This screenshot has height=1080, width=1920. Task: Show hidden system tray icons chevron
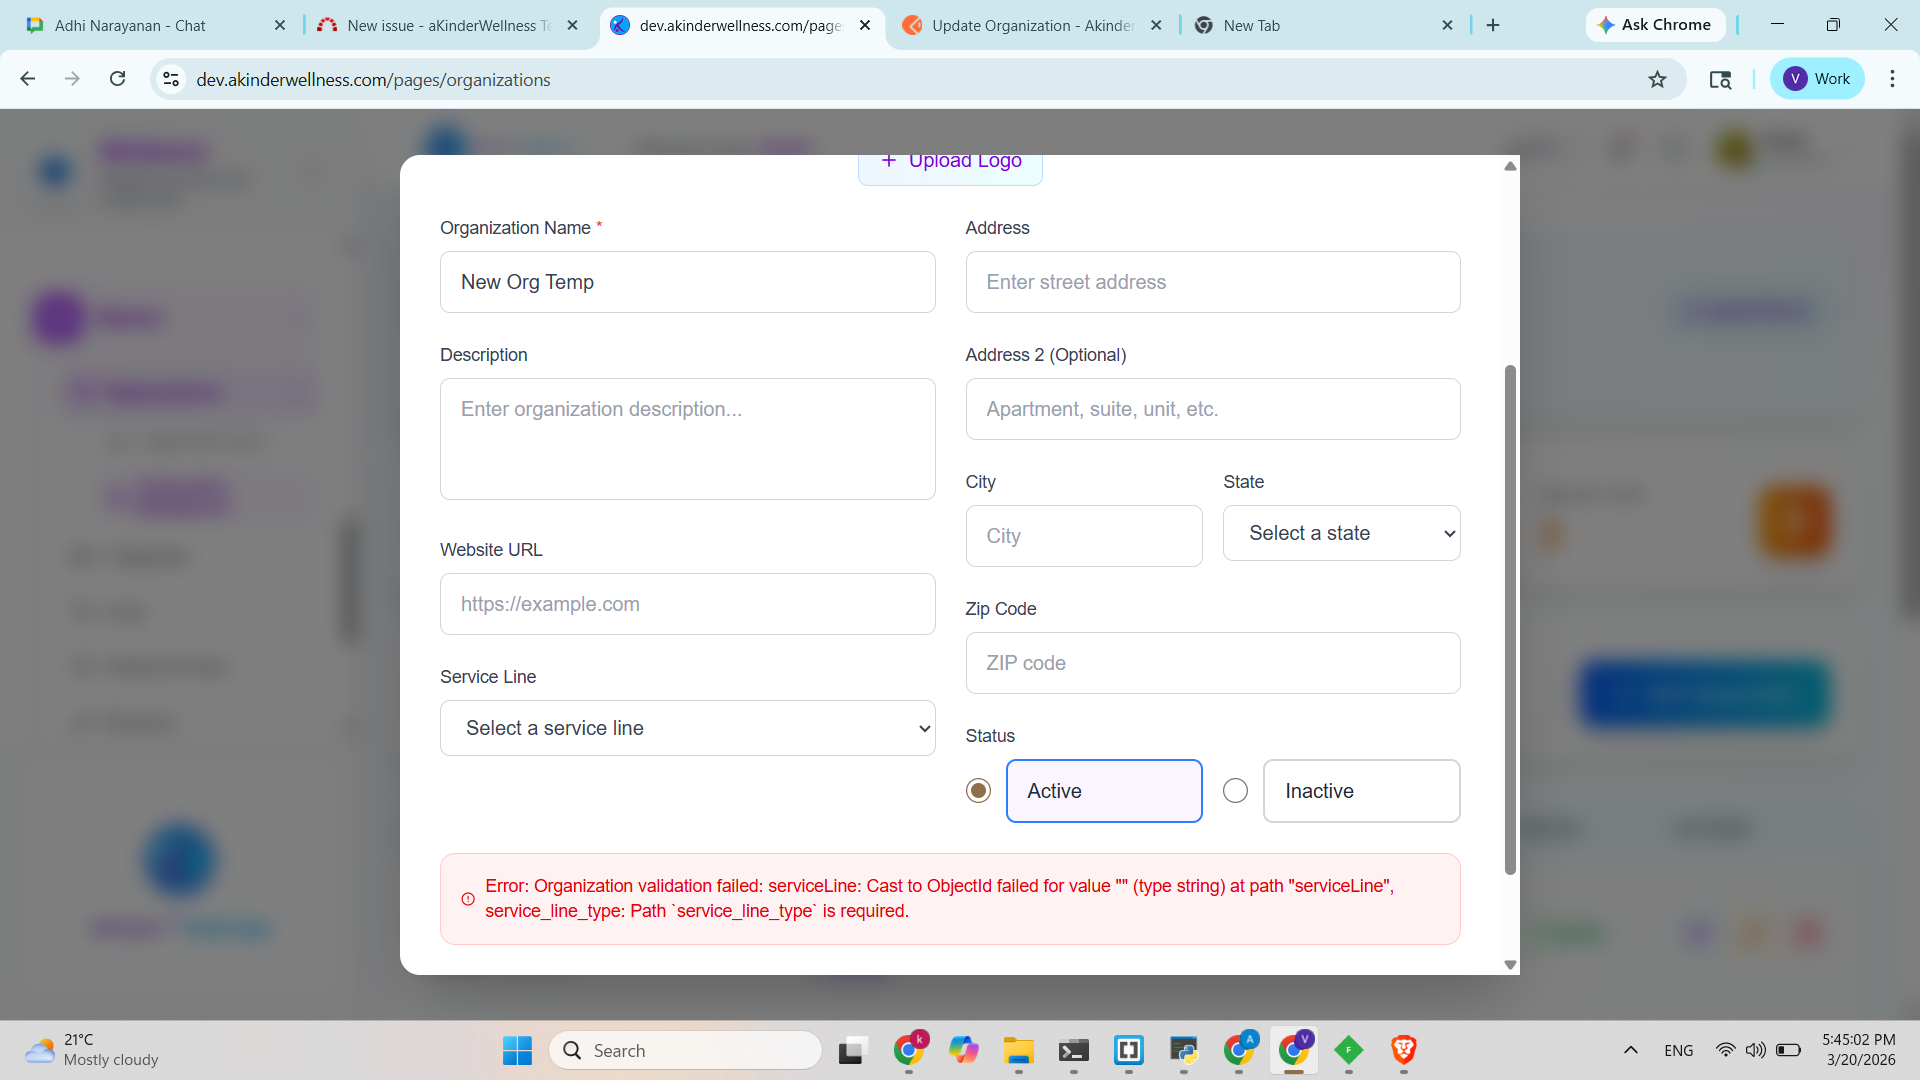(1630, 1050)
